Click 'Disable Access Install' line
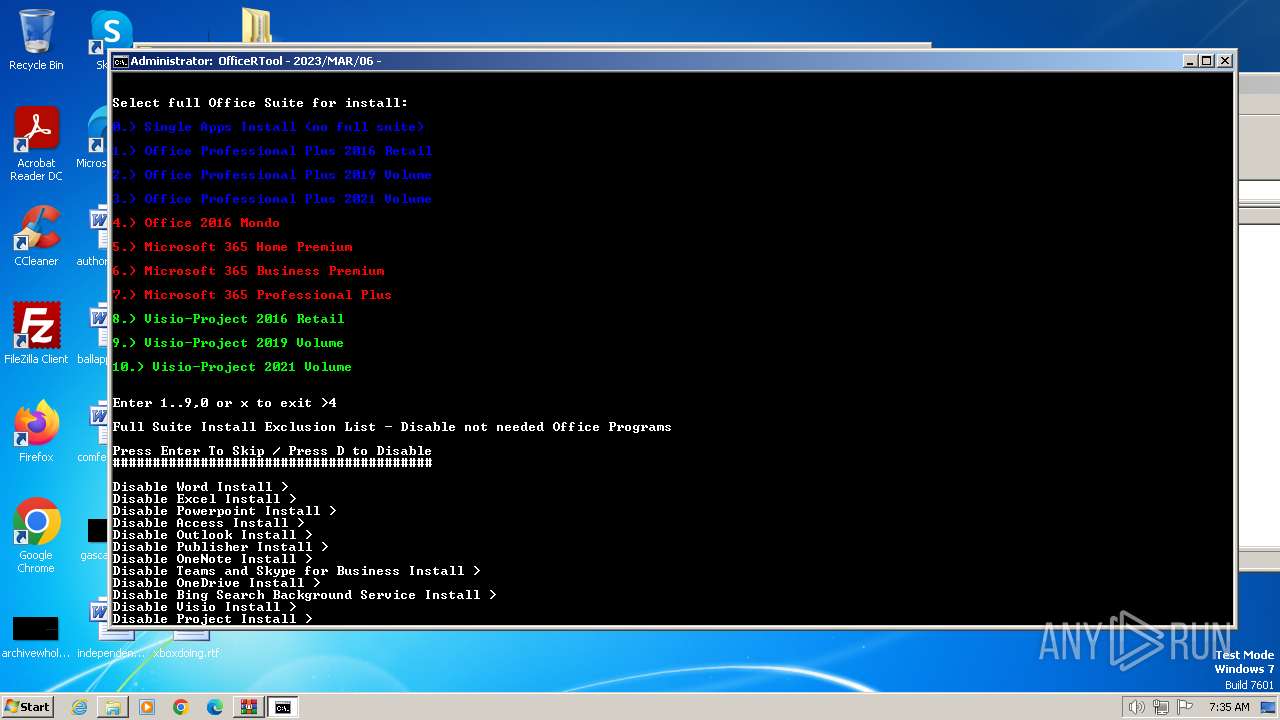 coord(208,523)
